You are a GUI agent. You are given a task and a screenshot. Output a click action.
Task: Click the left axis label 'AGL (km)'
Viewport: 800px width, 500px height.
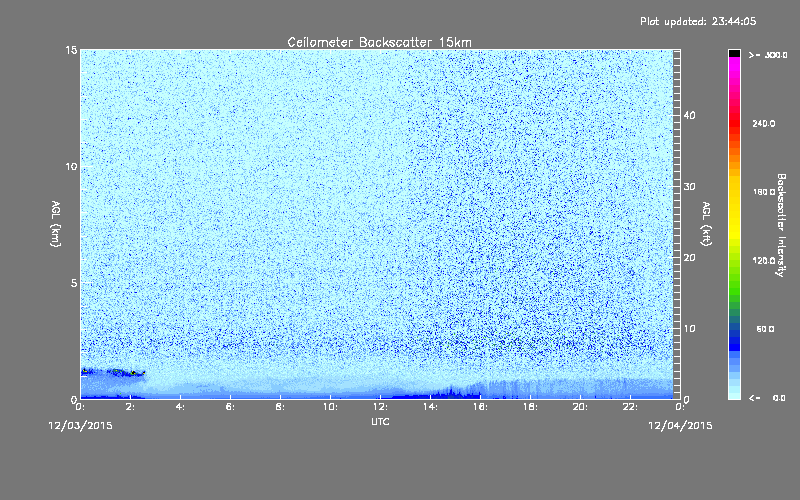(x=56, y=224)
